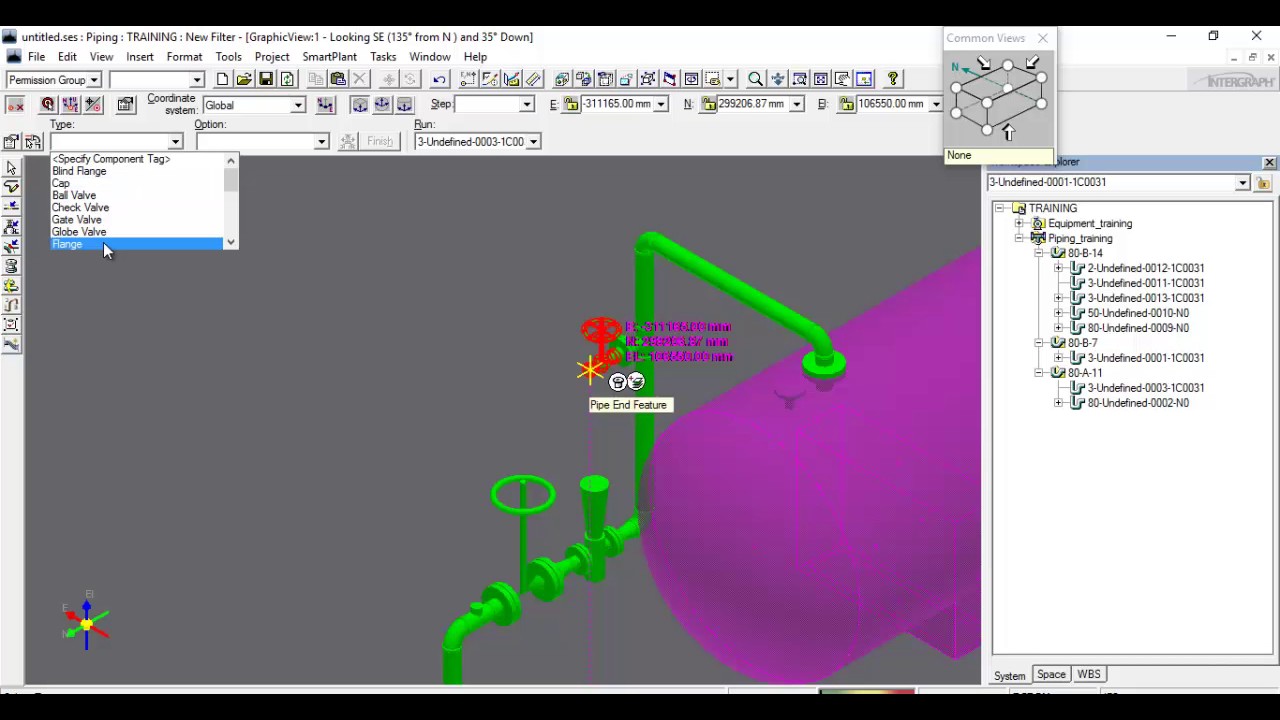The width and height of the screenshot is (1280, 720).
Task: Click the Refresh workspace icon
Action: [288, 79]
